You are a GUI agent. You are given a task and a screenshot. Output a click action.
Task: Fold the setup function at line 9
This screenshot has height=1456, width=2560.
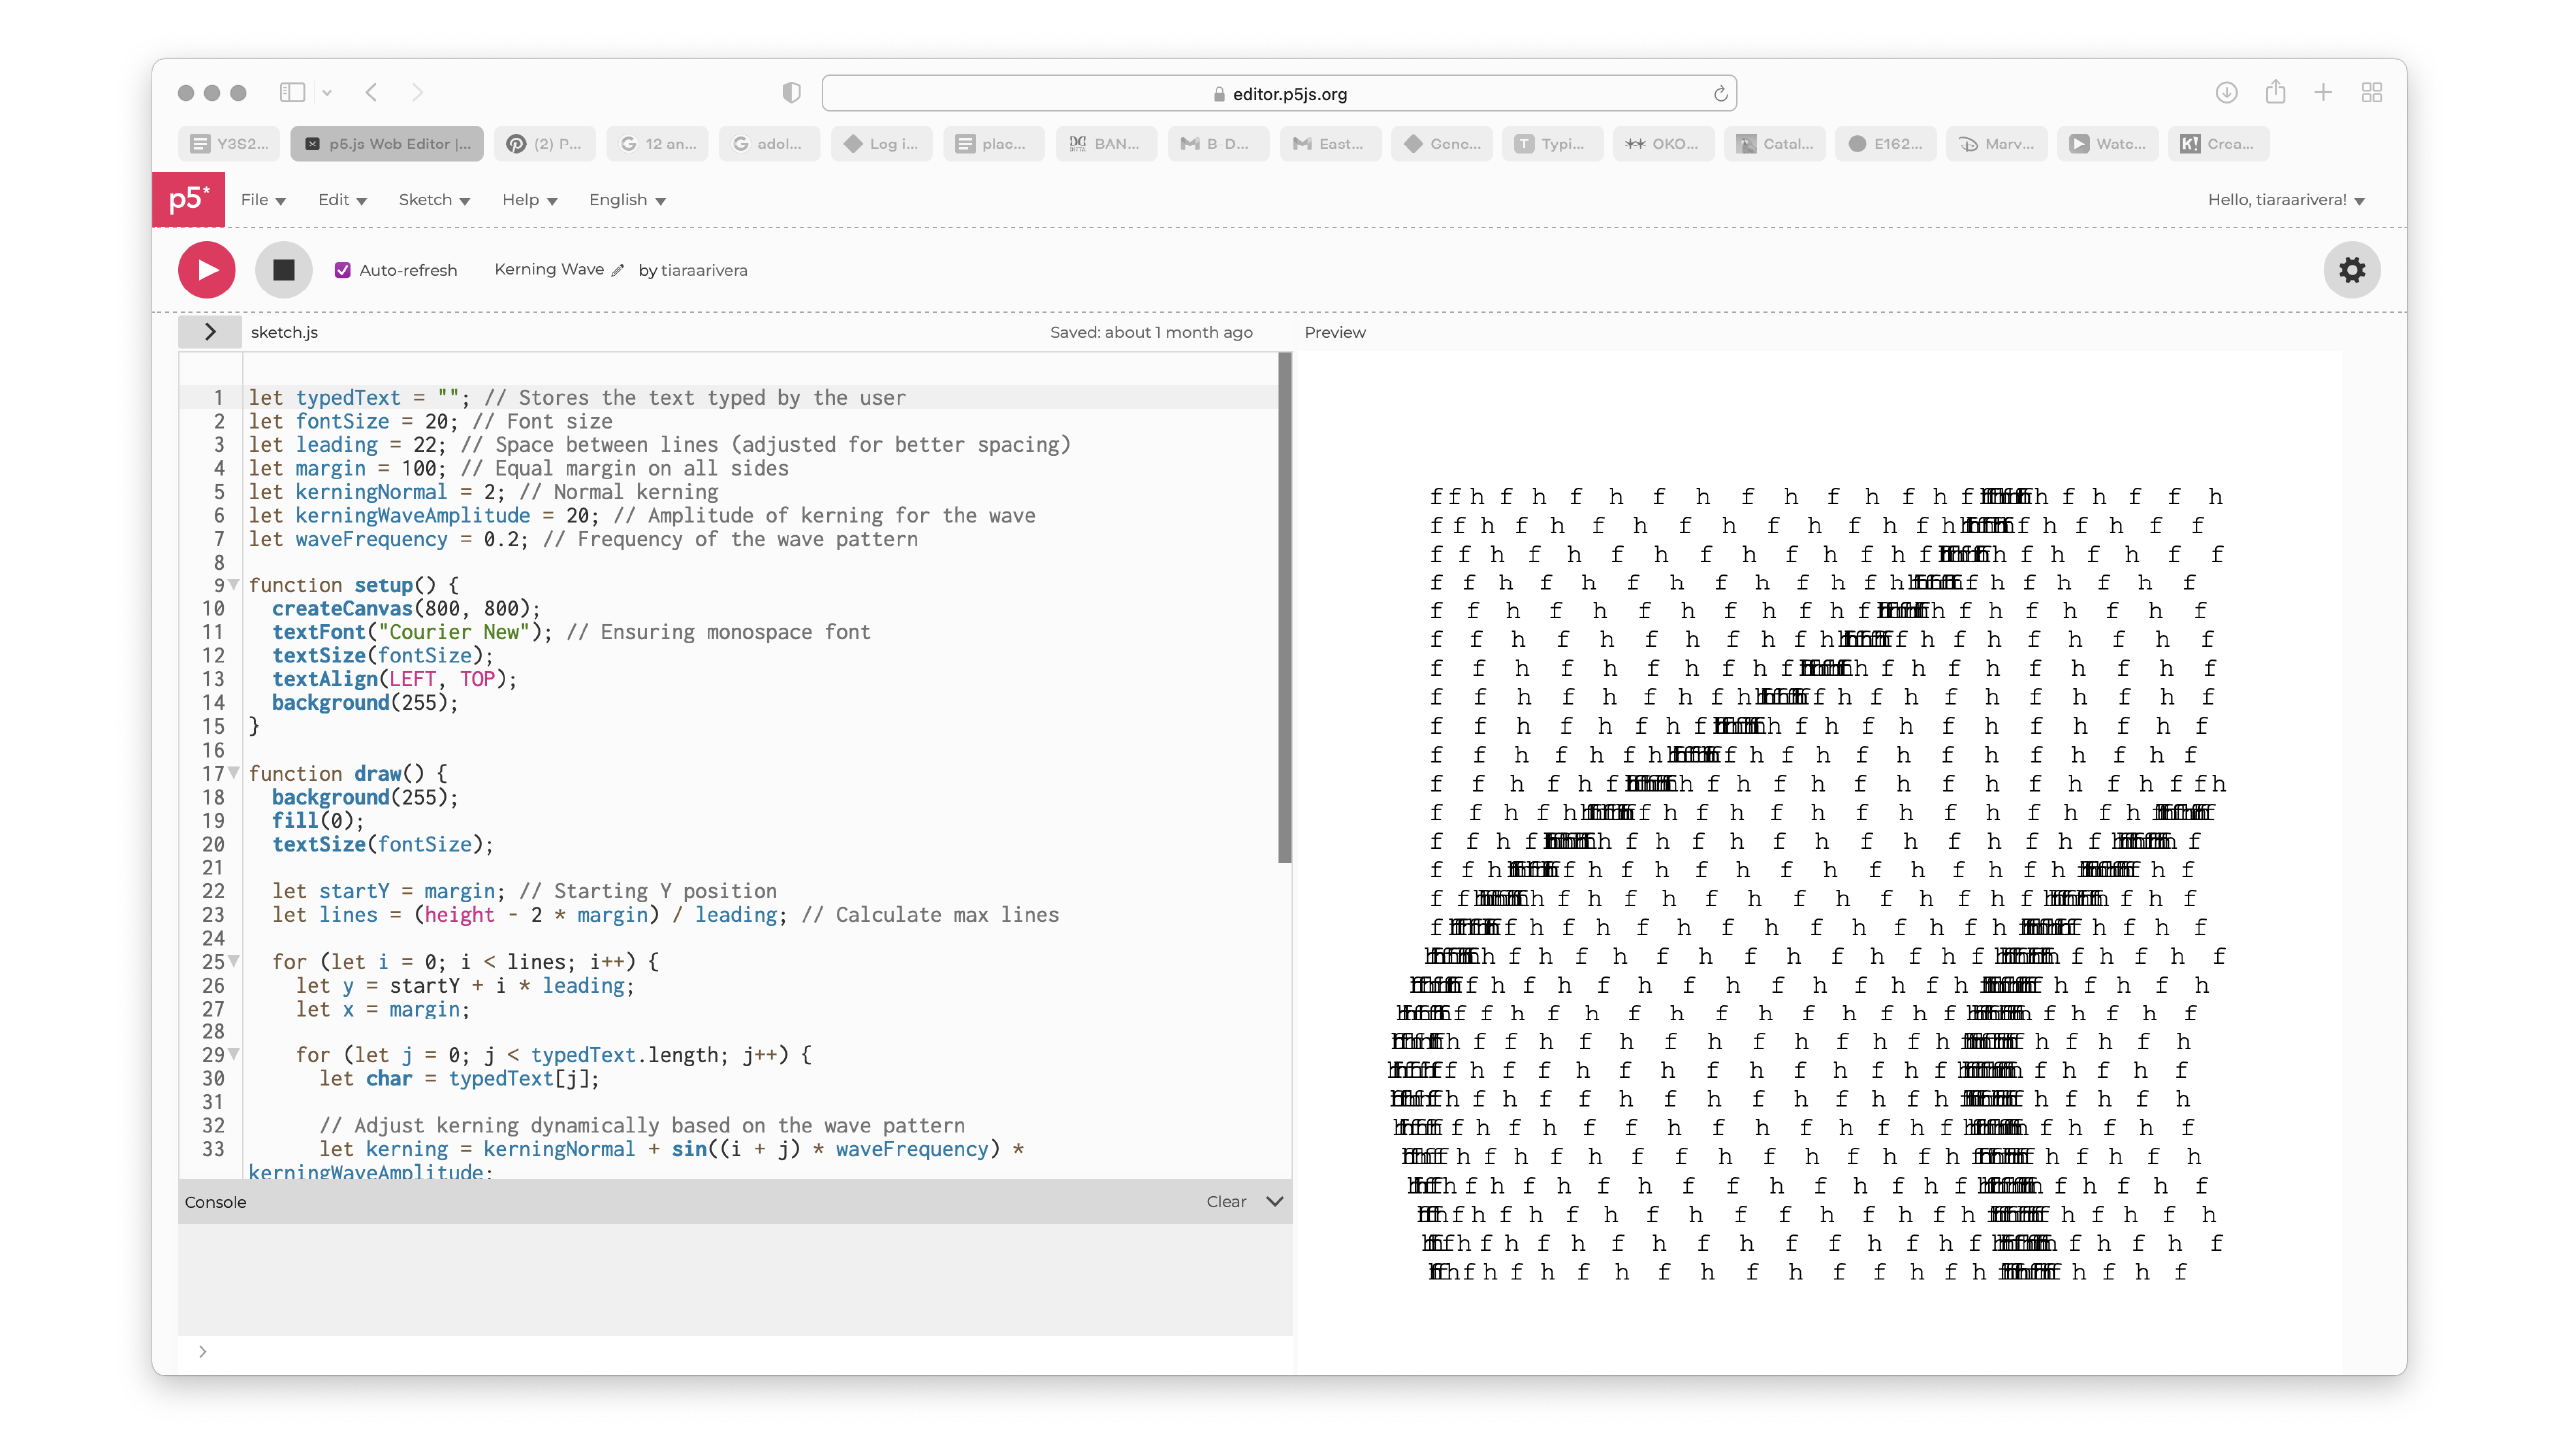point(233,585)
